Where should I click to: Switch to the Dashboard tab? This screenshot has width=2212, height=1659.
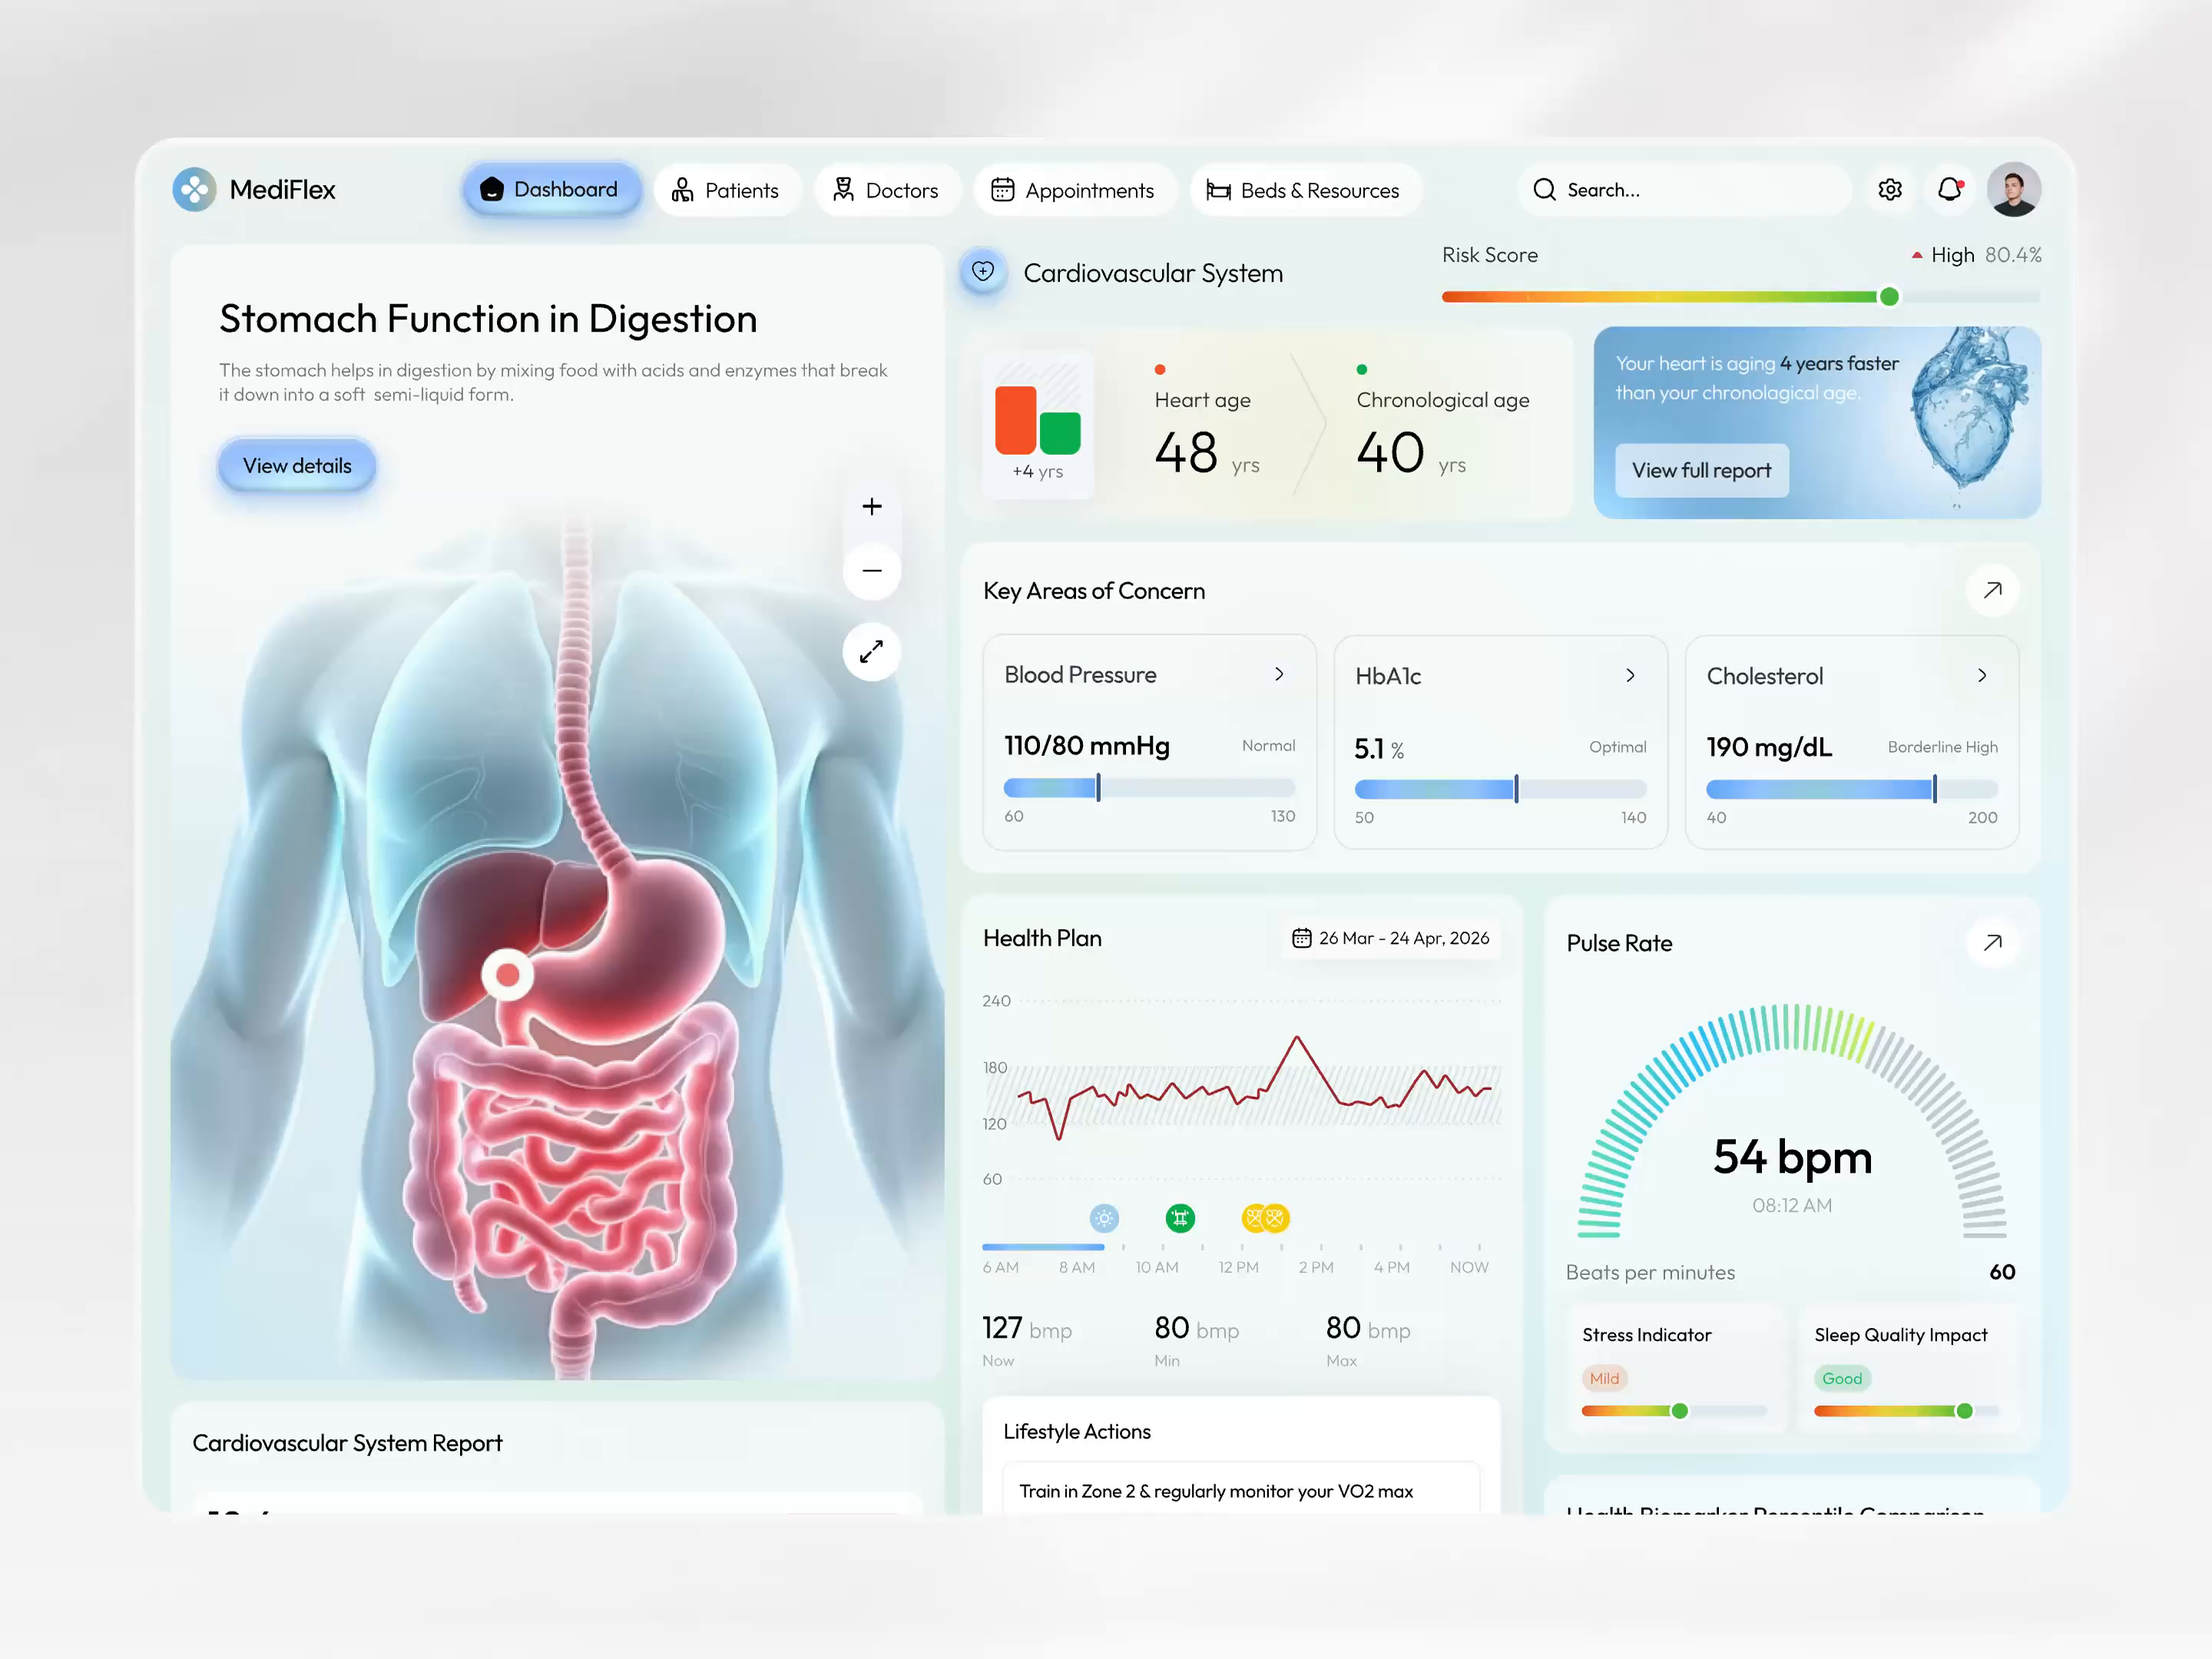tap(551, 190)
